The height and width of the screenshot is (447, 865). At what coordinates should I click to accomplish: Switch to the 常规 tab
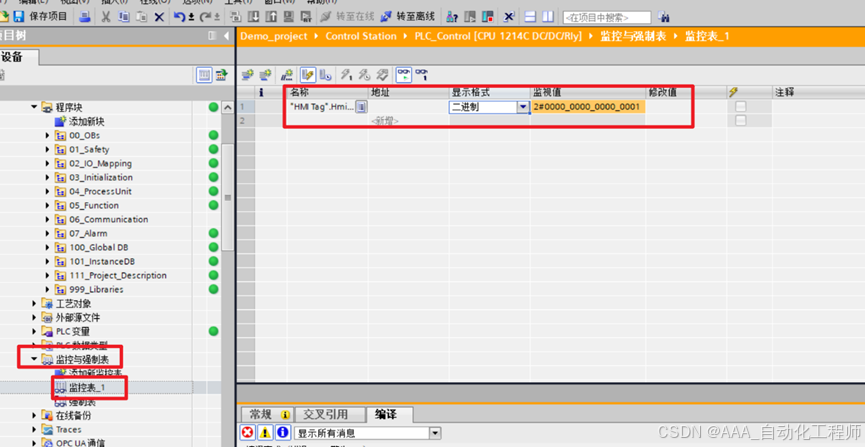(266, 414)
